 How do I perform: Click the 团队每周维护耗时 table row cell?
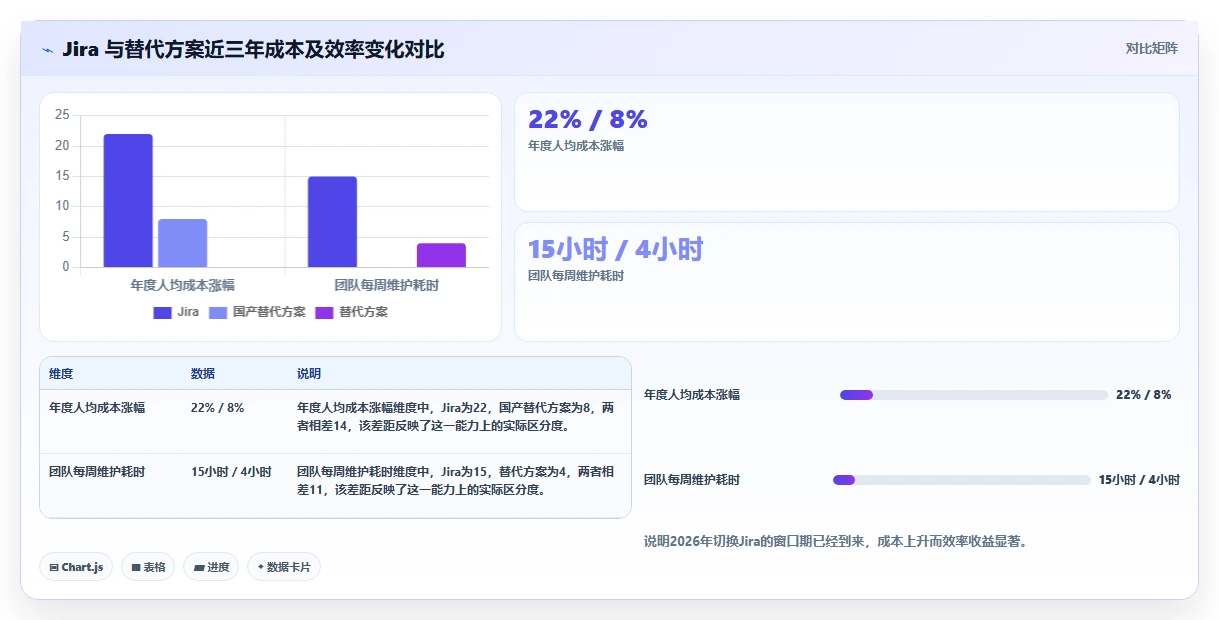pyautogui.click(x=97, y=472)
